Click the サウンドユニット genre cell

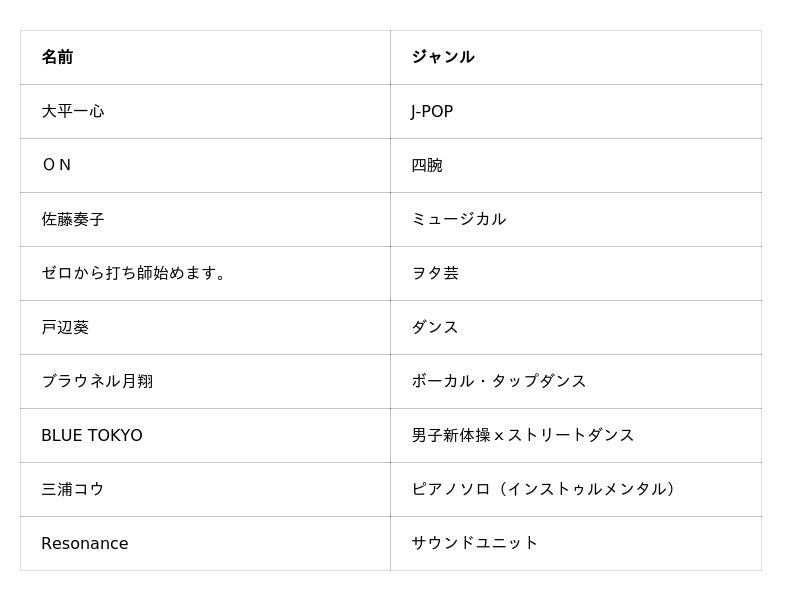(474, 543)
